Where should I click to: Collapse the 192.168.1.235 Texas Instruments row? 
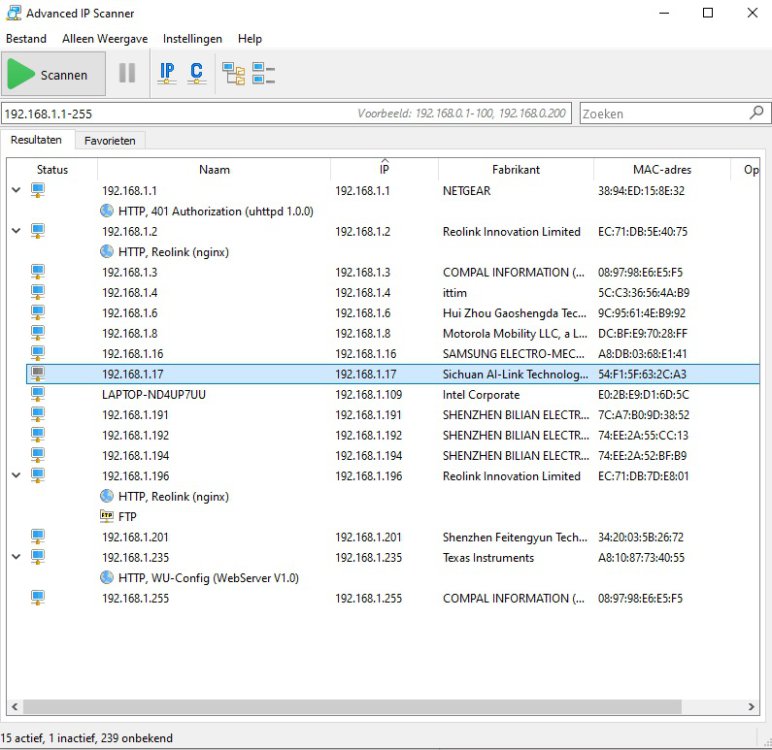(x=15, y=557)
